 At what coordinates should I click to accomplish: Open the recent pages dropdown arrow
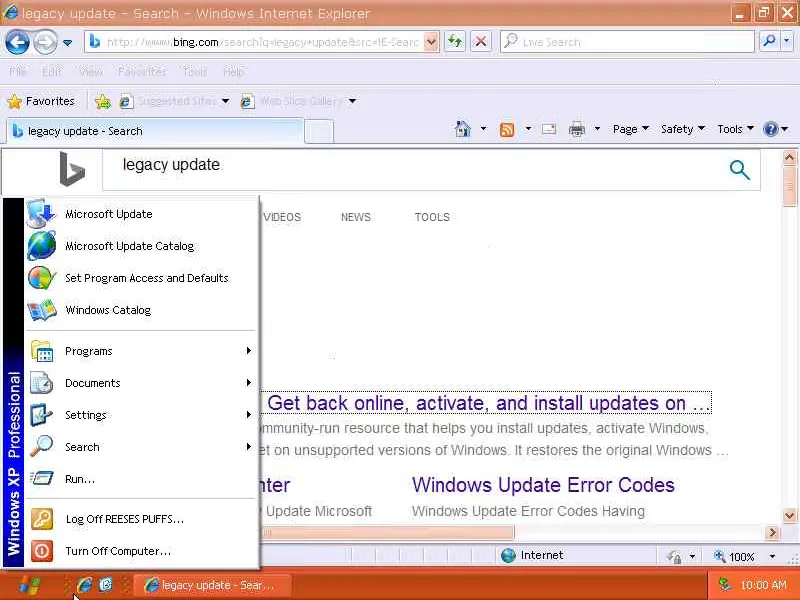(67, 43)
